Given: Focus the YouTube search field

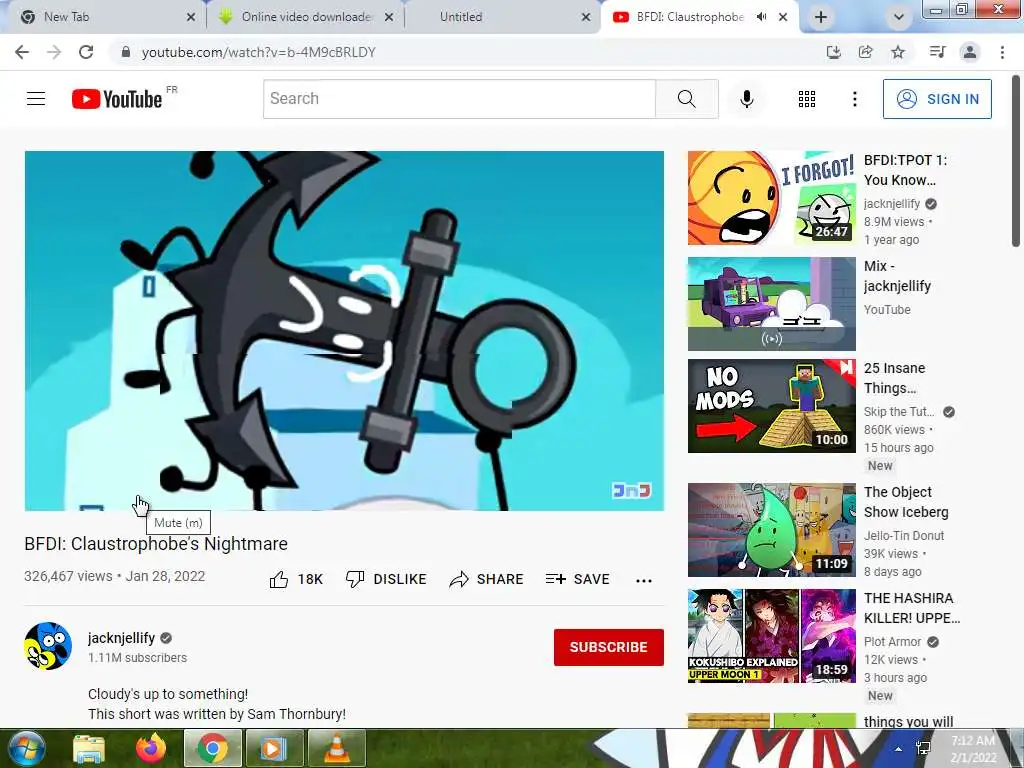Looking at the screenshot, I should click(x=459, y=99).
